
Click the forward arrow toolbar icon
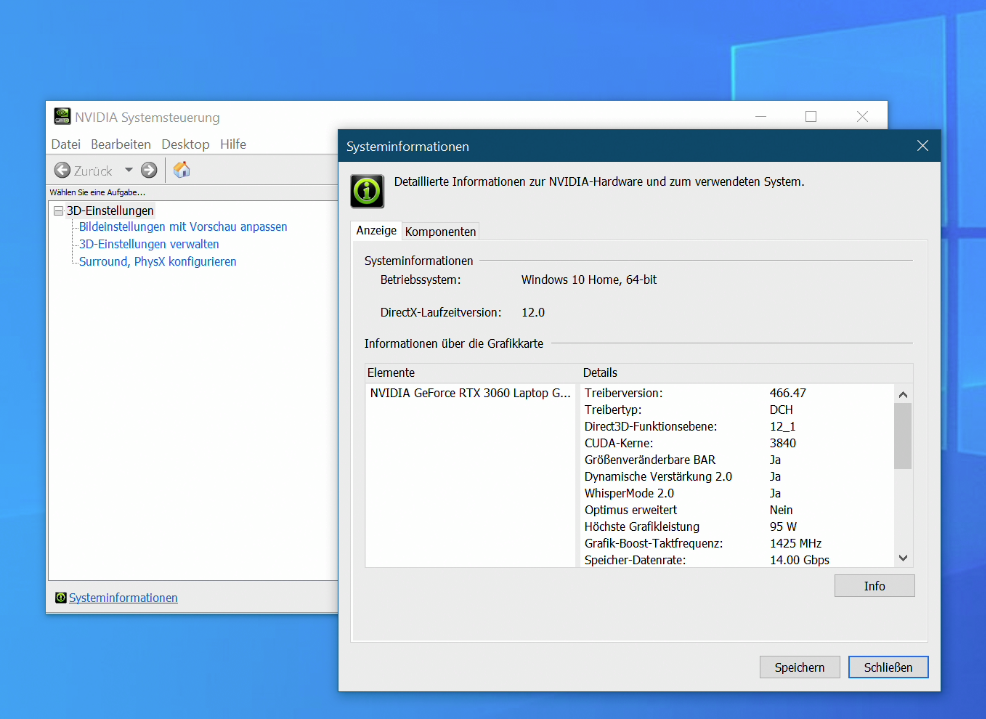[x=149, y=170]
